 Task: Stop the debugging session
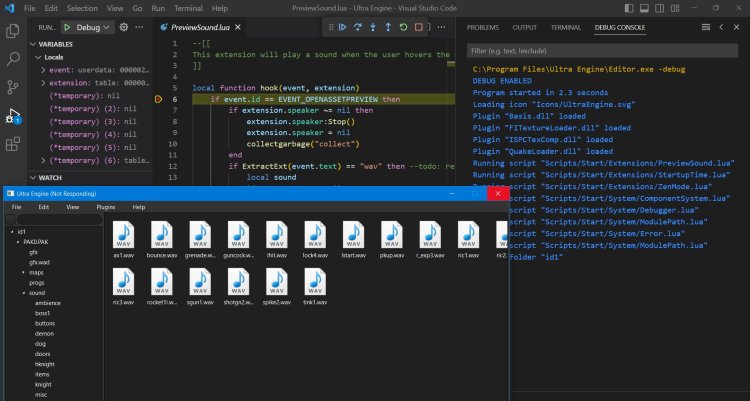[x=419, y=28]
